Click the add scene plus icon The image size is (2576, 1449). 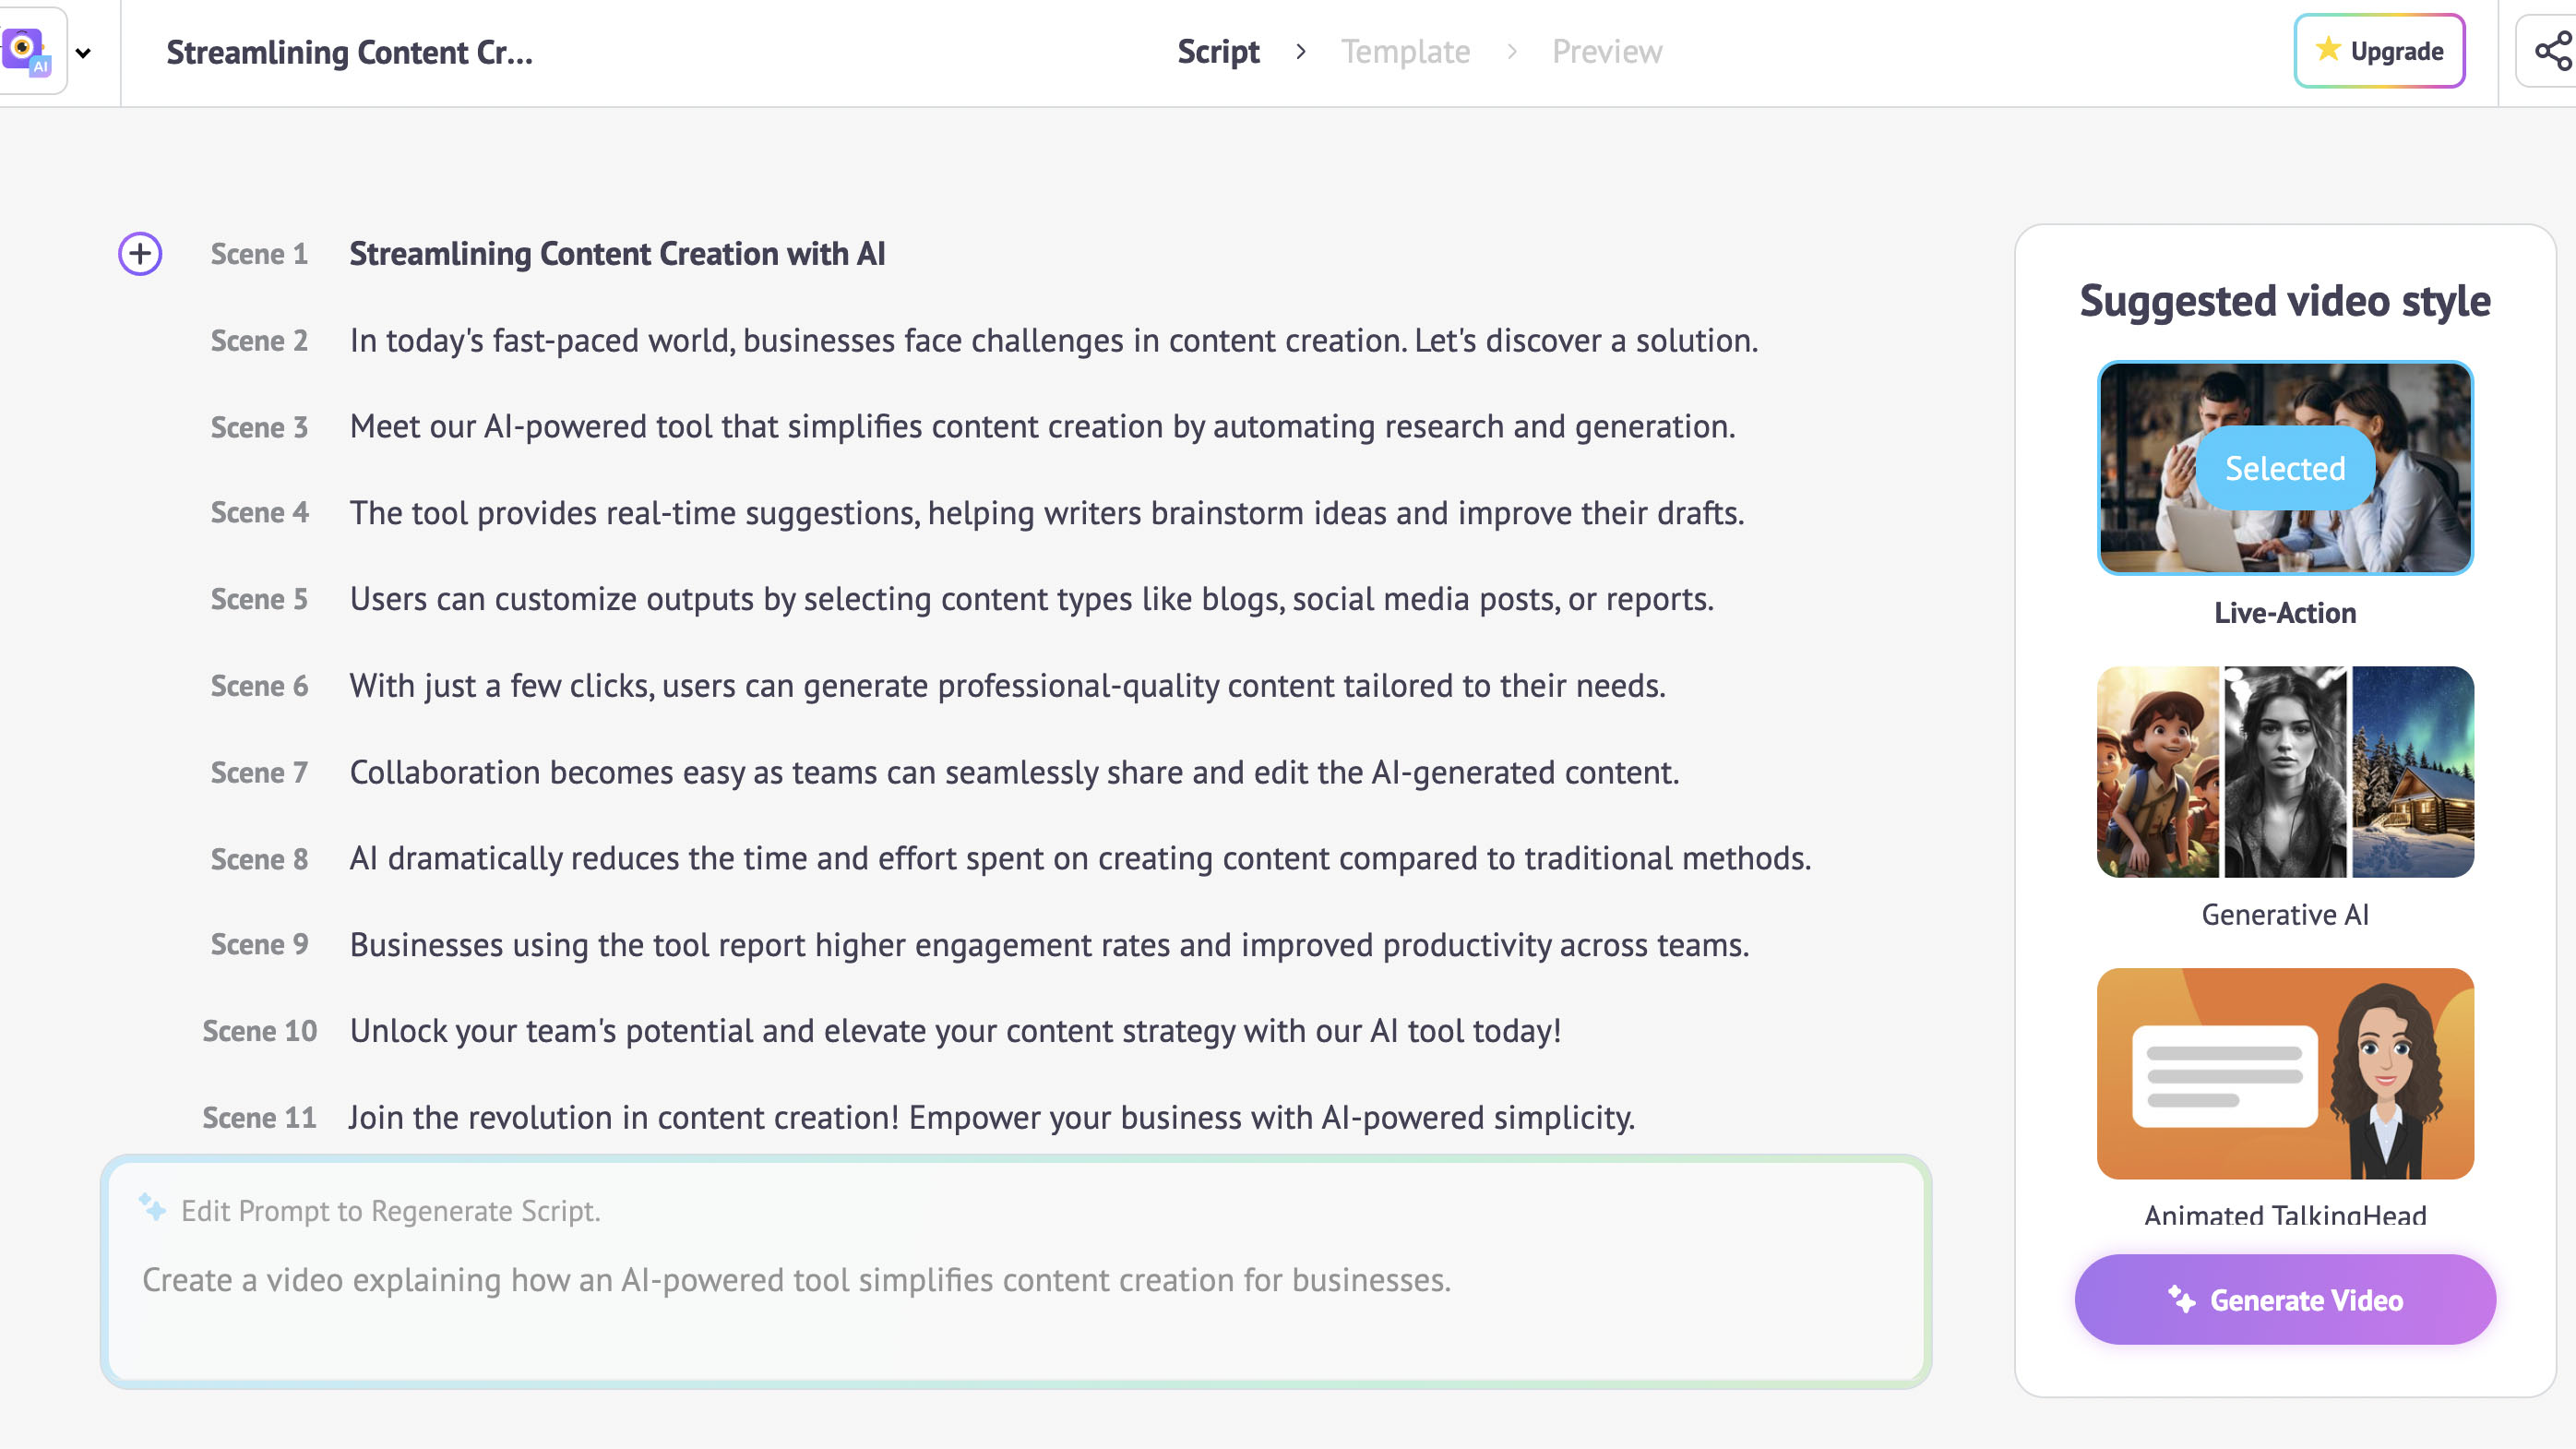[x=140, y=254]
